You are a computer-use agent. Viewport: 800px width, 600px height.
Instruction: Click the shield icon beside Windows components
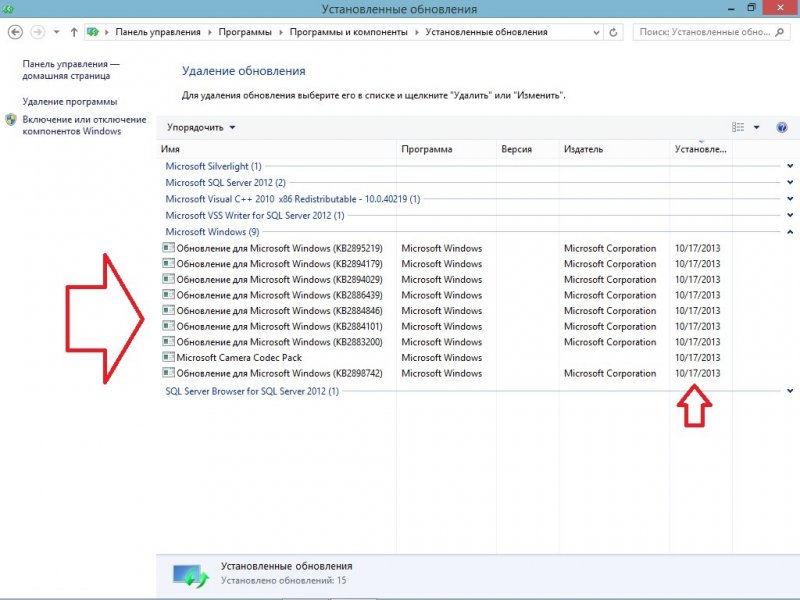pos(11,120)
